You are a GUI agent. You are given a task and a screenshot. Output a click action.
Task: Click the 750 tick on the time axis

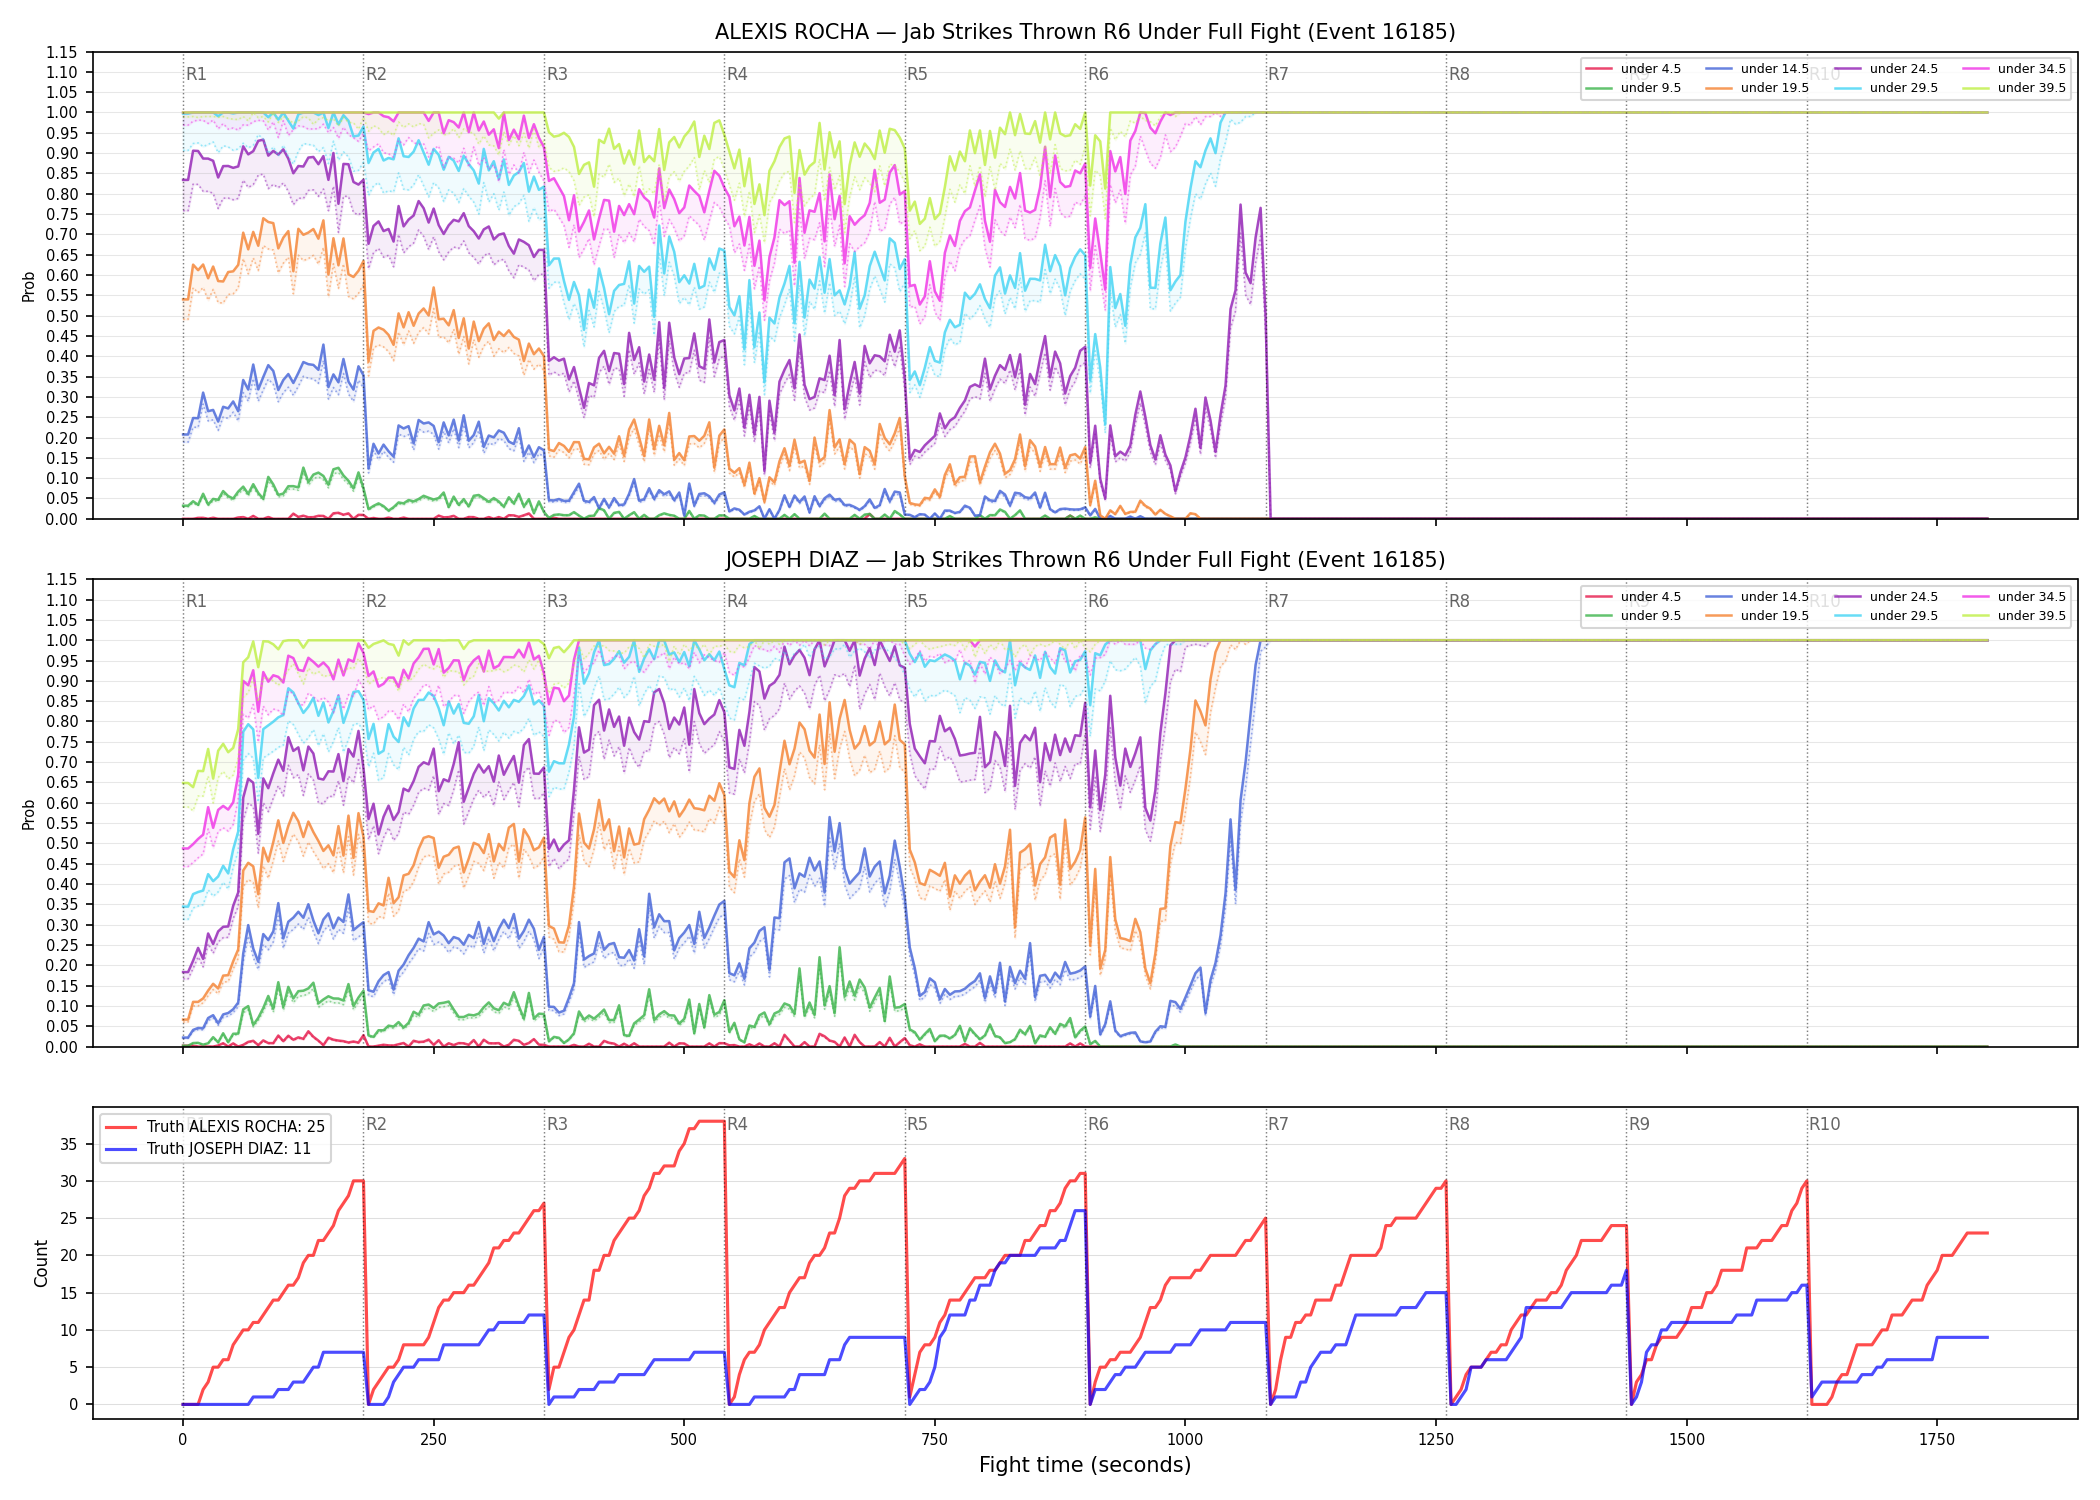click(934, 1440)
